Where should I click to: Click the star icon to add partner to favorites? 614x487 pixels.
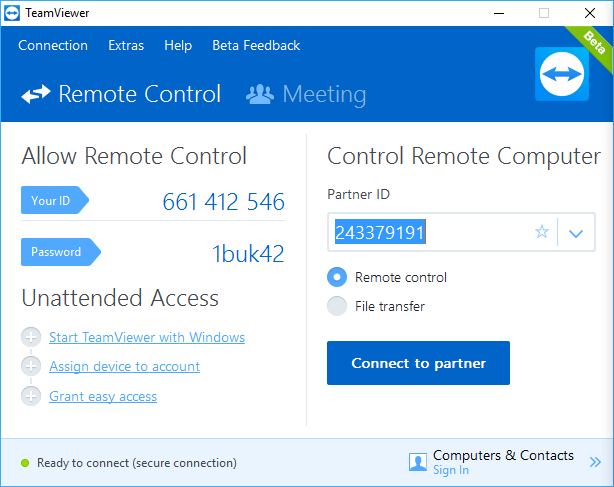(542, 232)
